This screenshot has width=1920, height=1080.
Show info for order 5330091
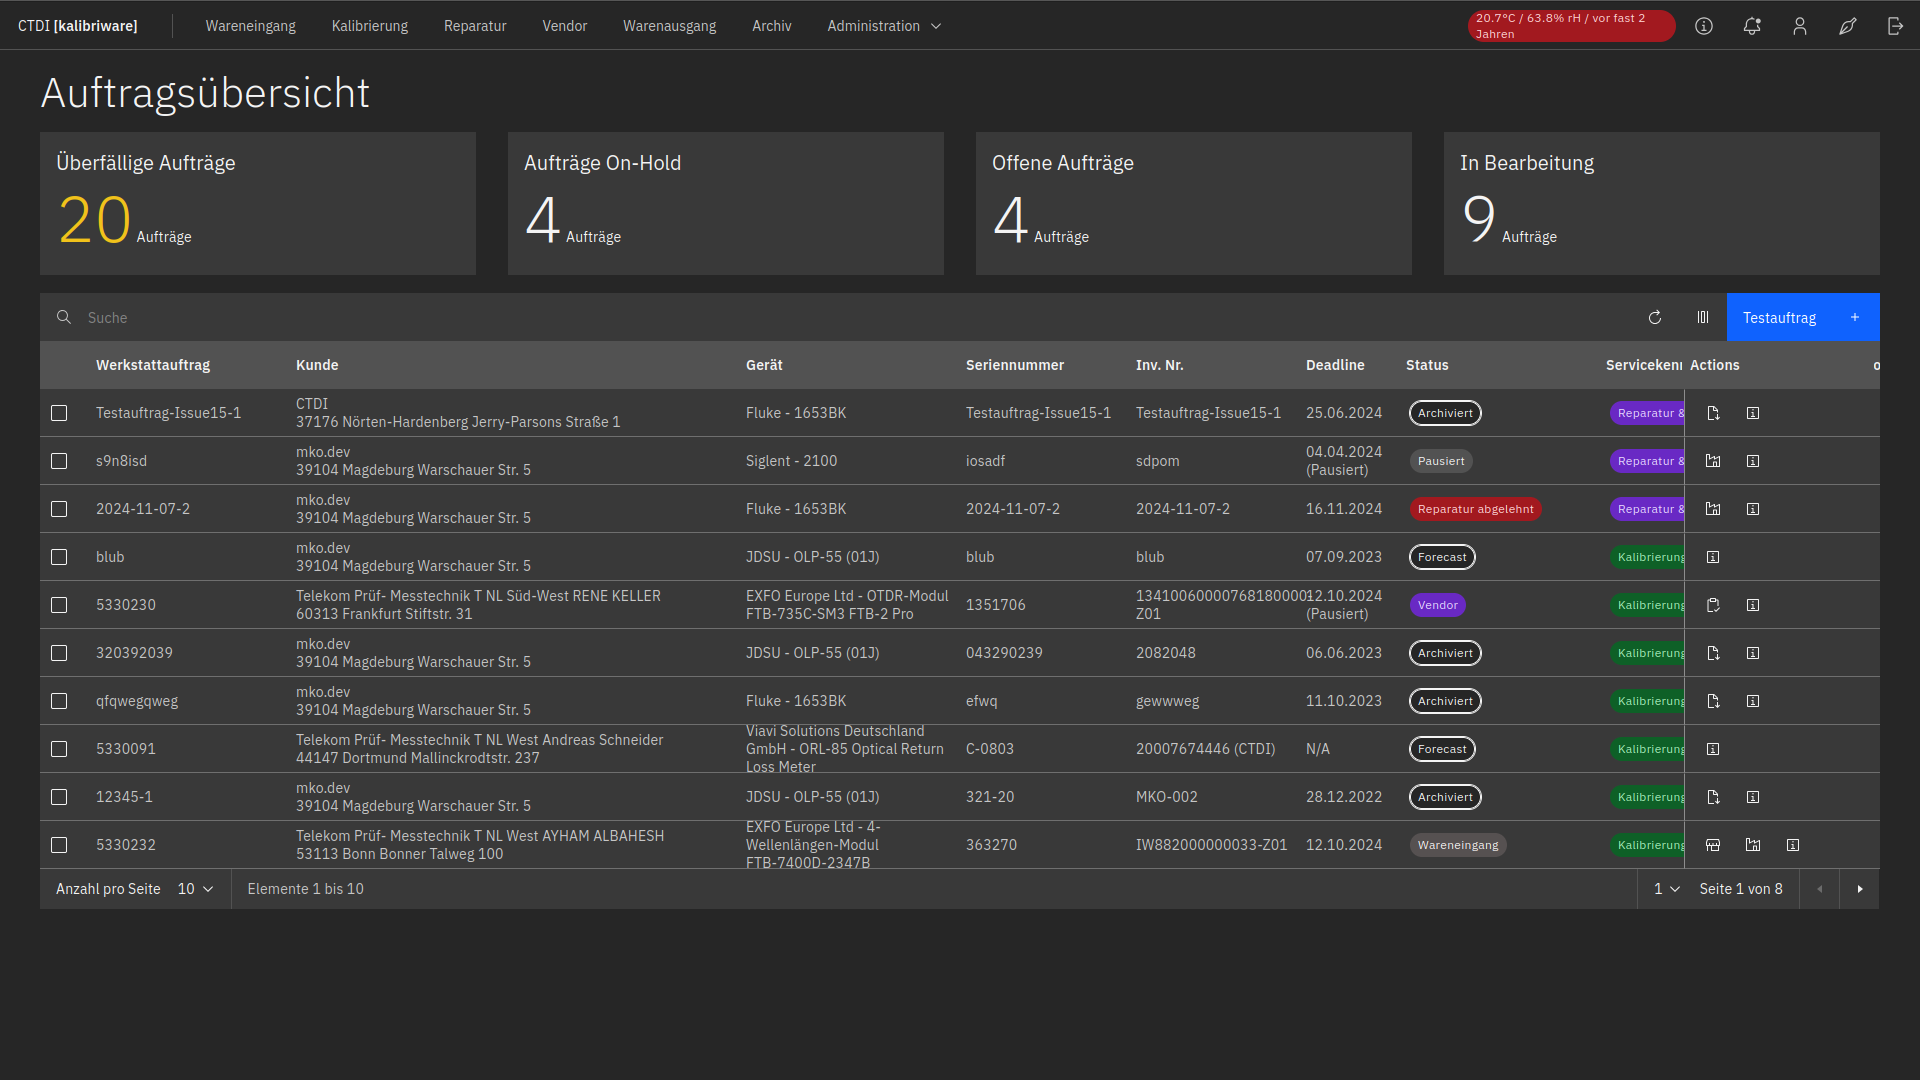[1713, 749]
